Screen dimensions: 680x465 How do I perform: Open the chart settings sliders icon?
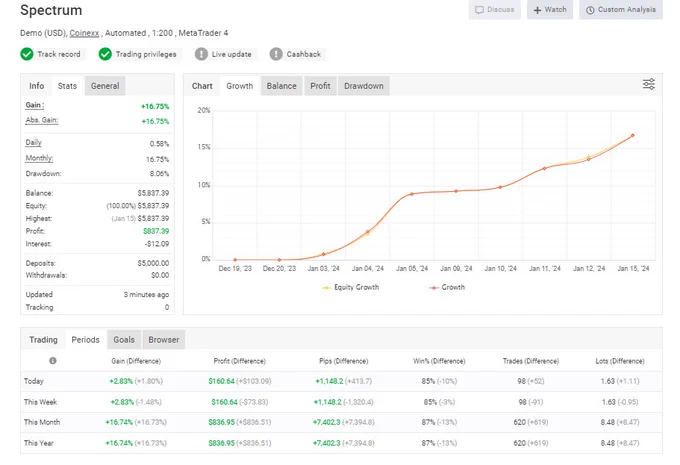tap(649, 84)
